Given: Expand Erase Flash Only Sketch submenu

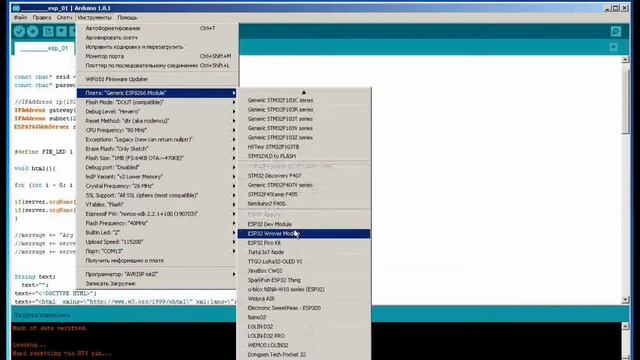Looking at the screenshot, I should point(157,149).
